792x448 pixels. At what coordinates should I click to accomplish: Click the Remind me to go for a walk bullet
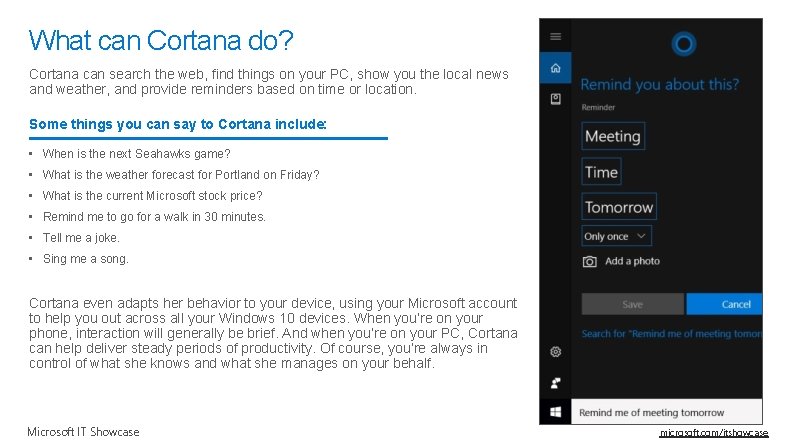(x=154, y=217)
